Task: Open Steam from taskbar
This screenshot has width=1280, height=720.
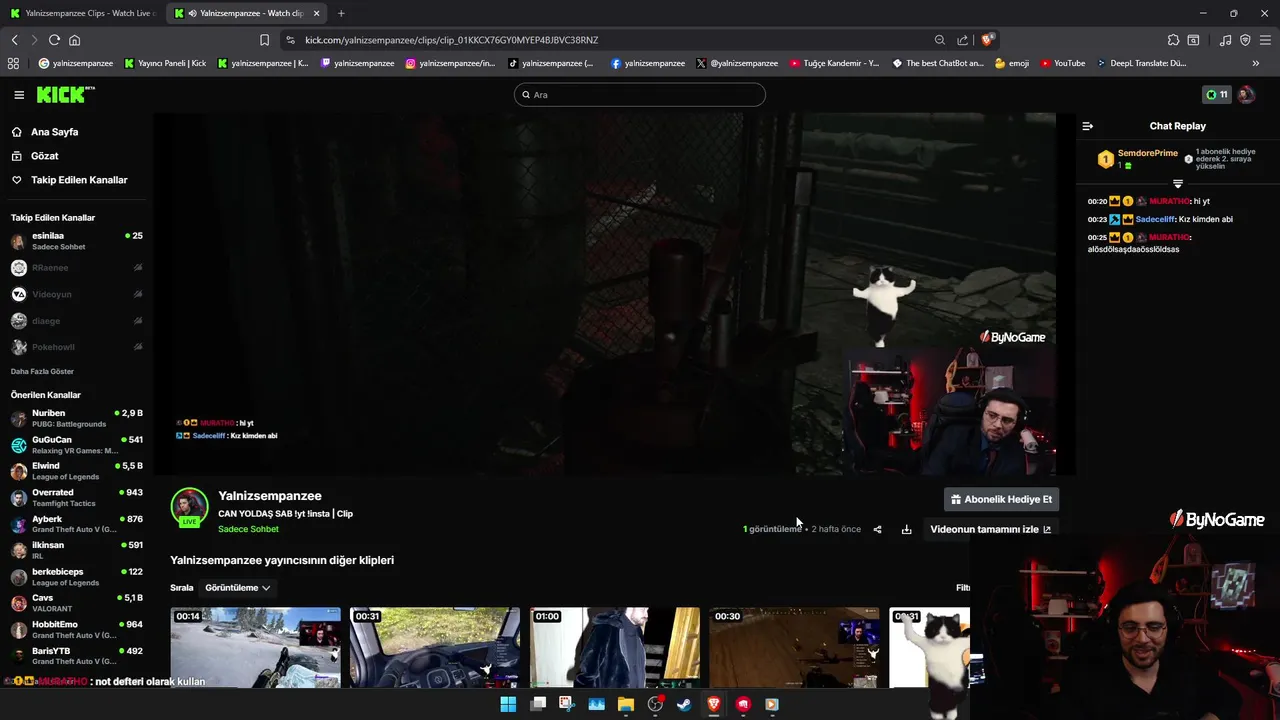Action: pyautogui.click(x=684, y=704)
